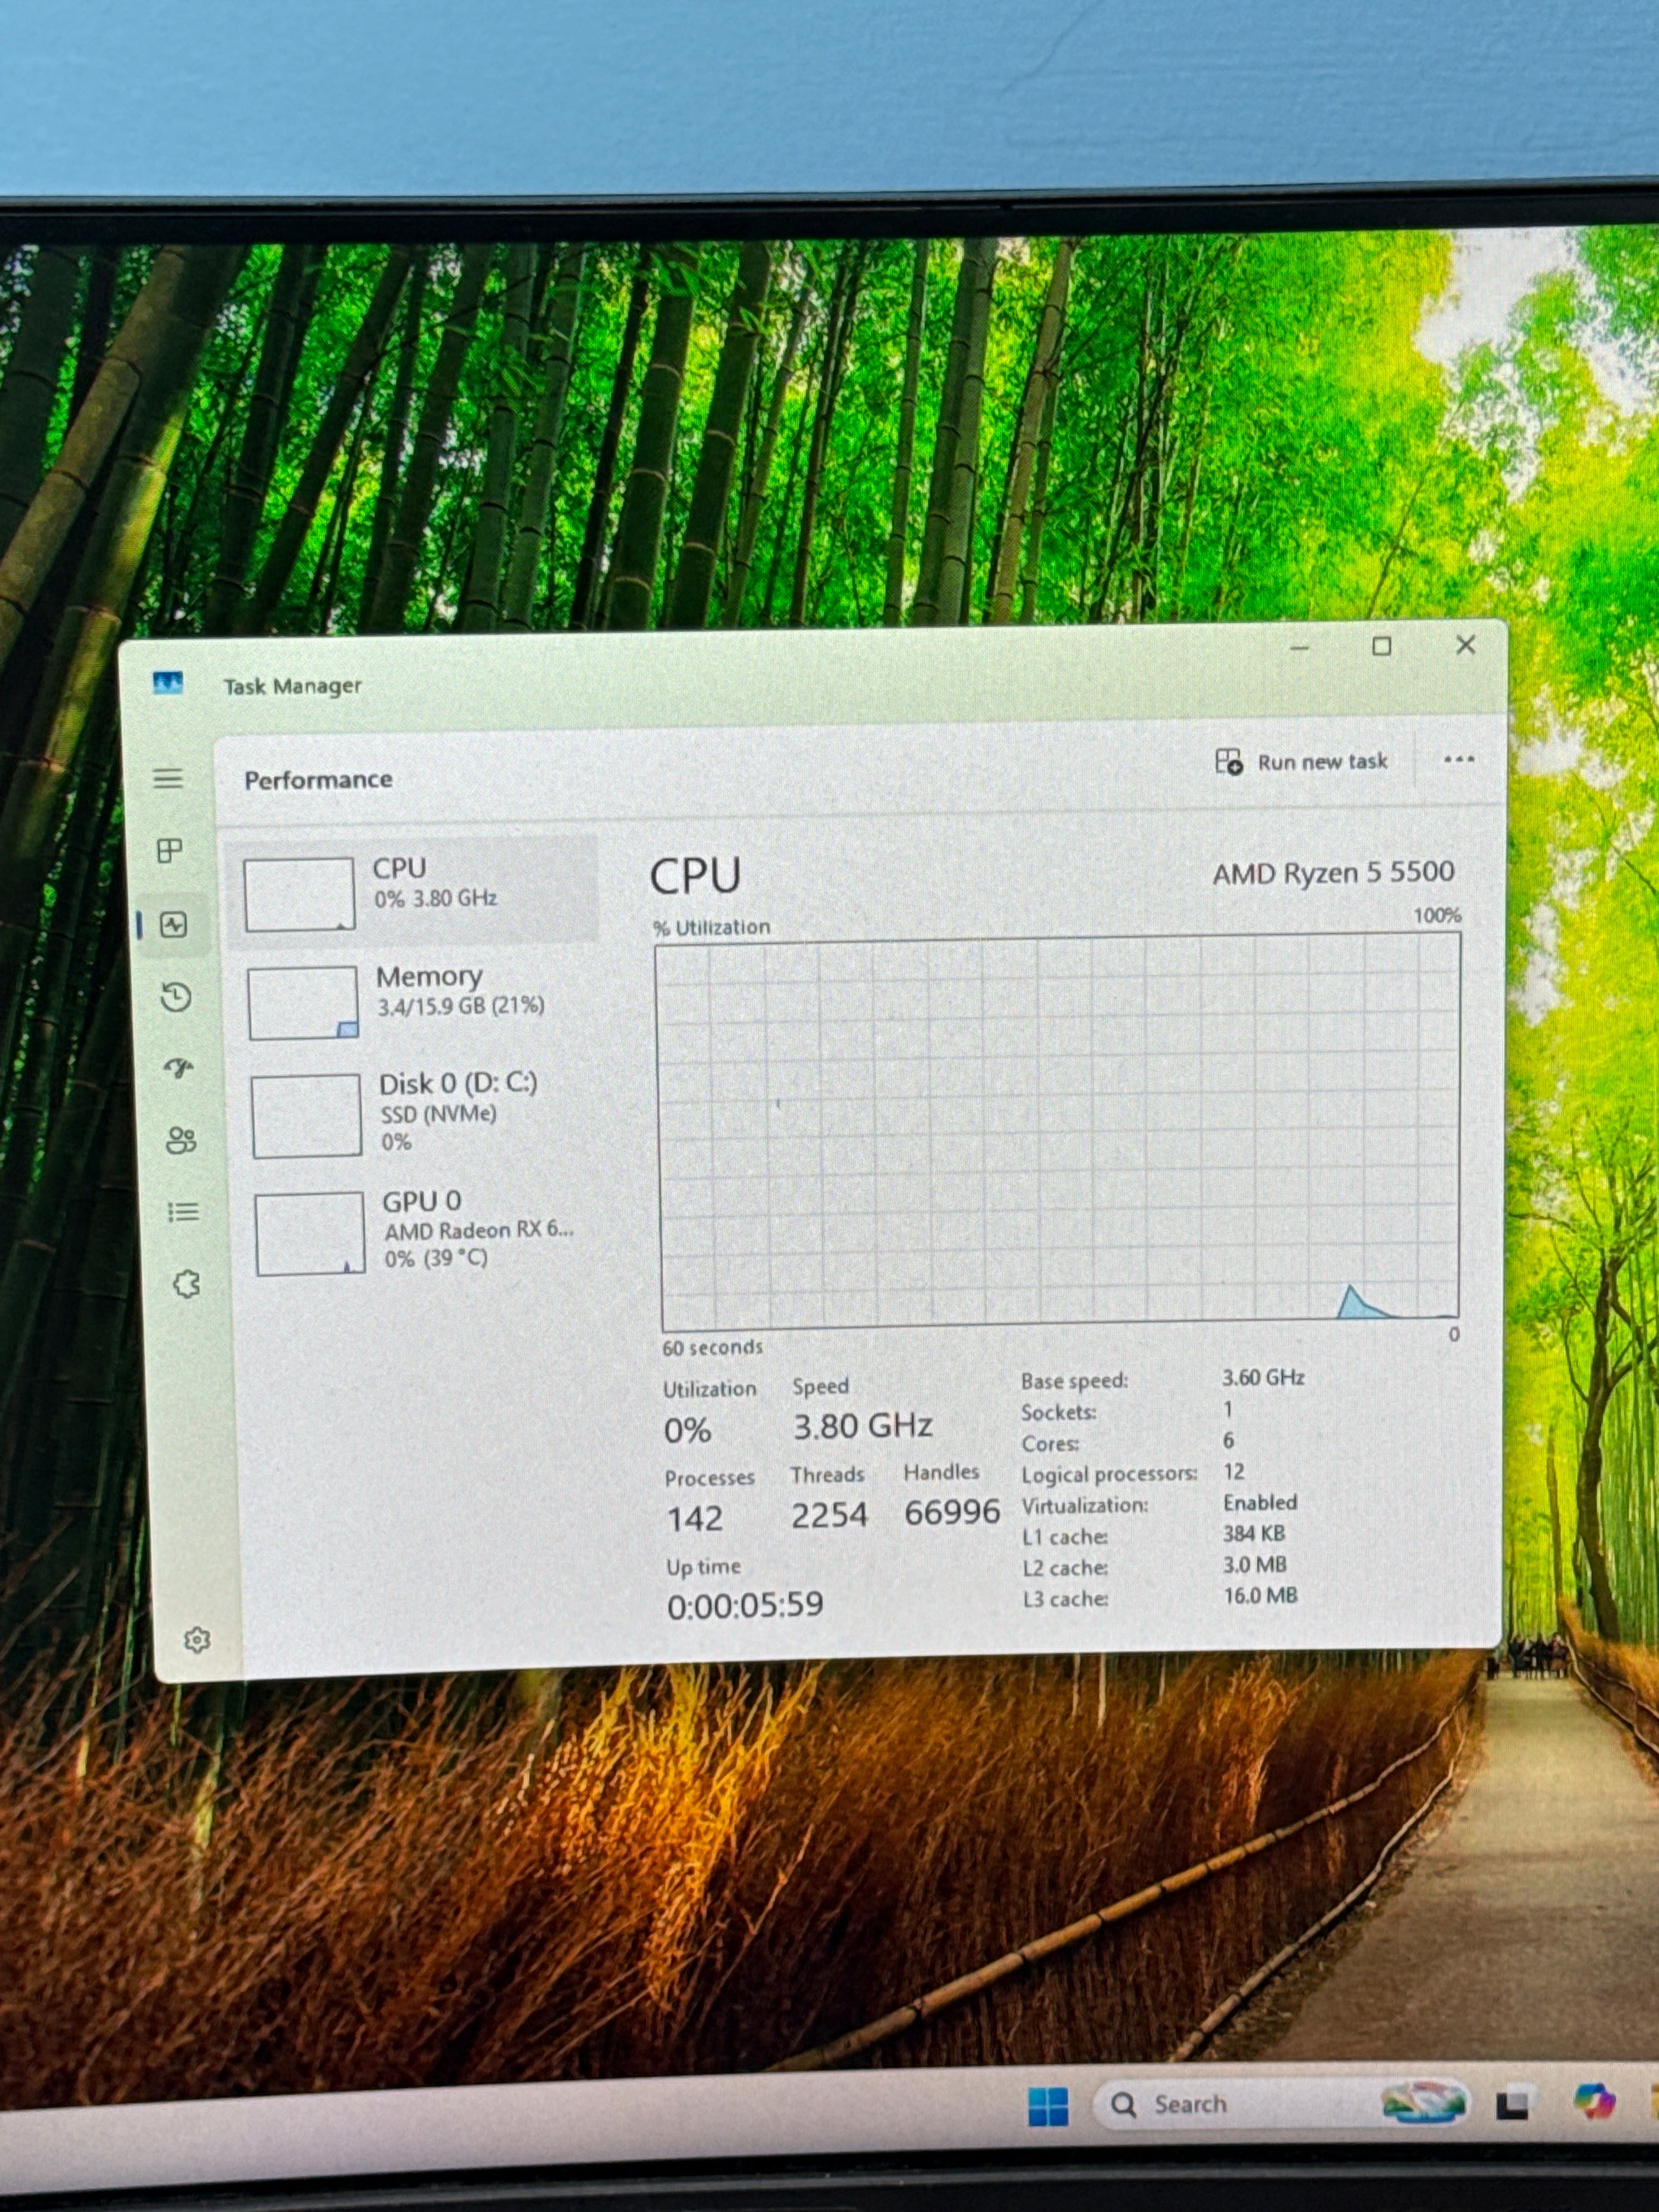Open Task View on the taskbar
The height and width of the screenshot is (2212, 1659).
point(1513,2104)
